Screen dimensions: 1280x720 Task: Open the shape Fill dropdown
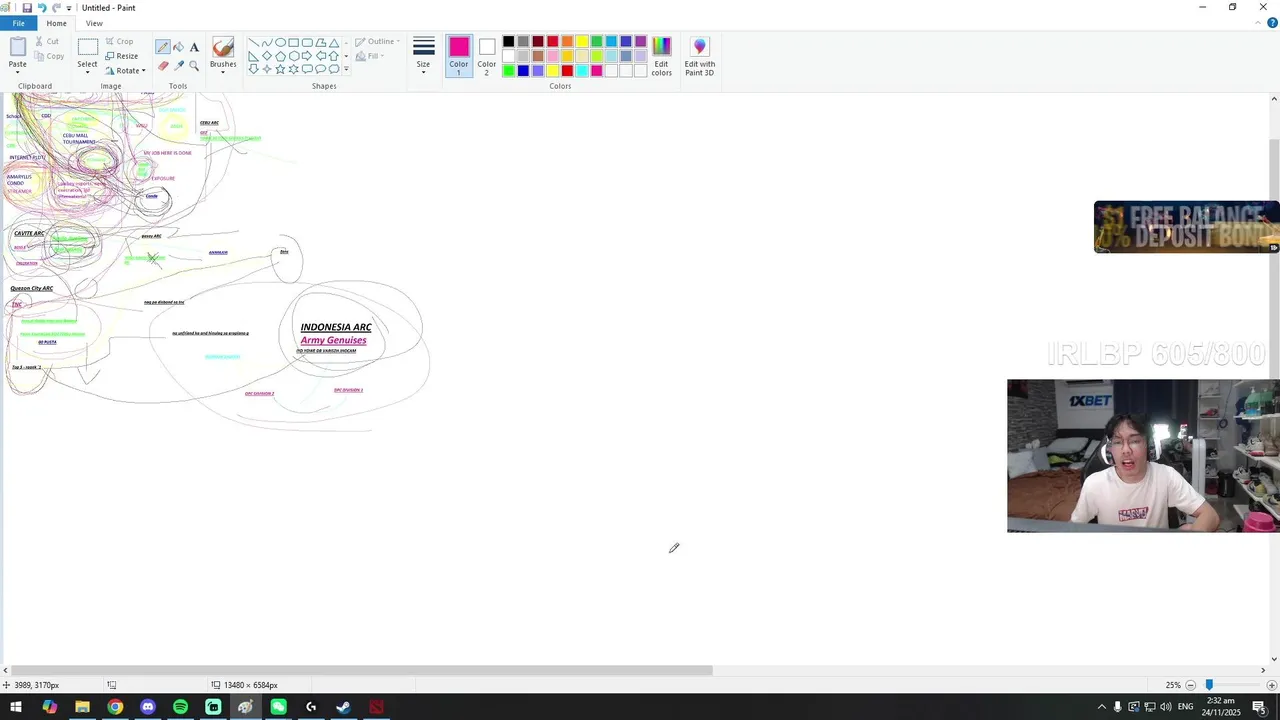tap(368, 56)
